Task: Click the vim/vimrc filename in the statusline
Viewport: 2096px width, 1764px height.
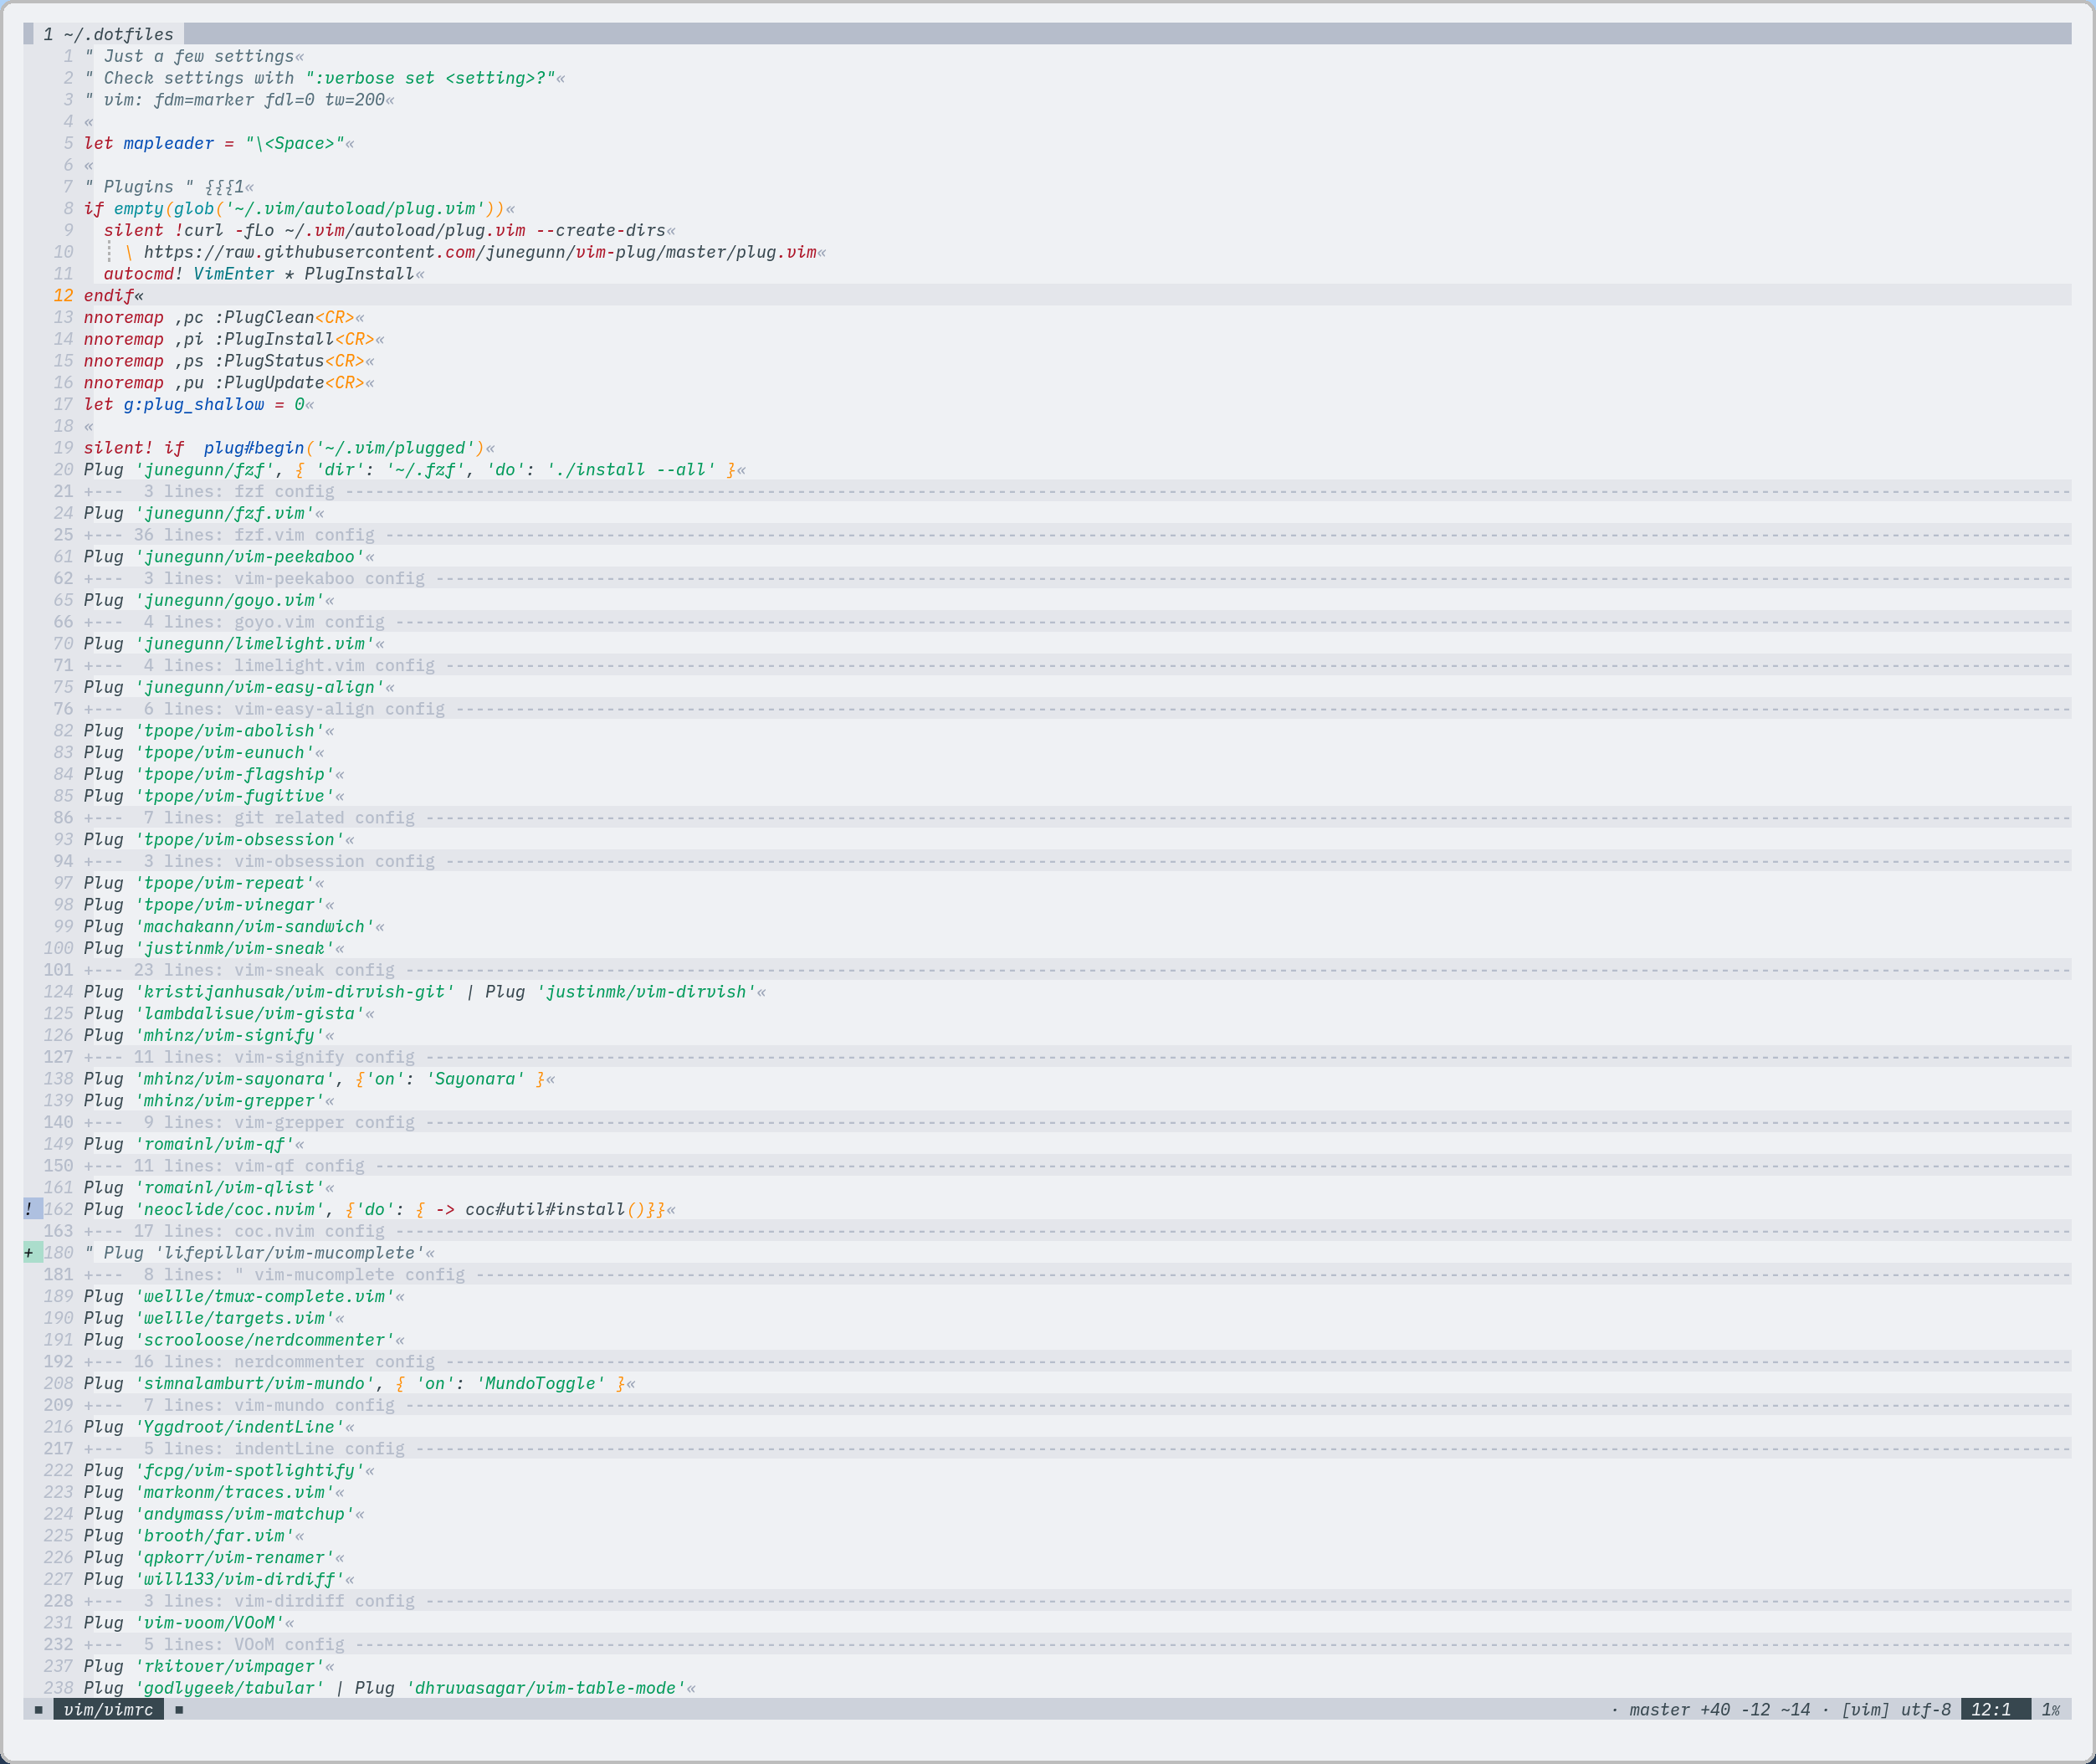Action: pyautogui.click(x=108, y=1710)
